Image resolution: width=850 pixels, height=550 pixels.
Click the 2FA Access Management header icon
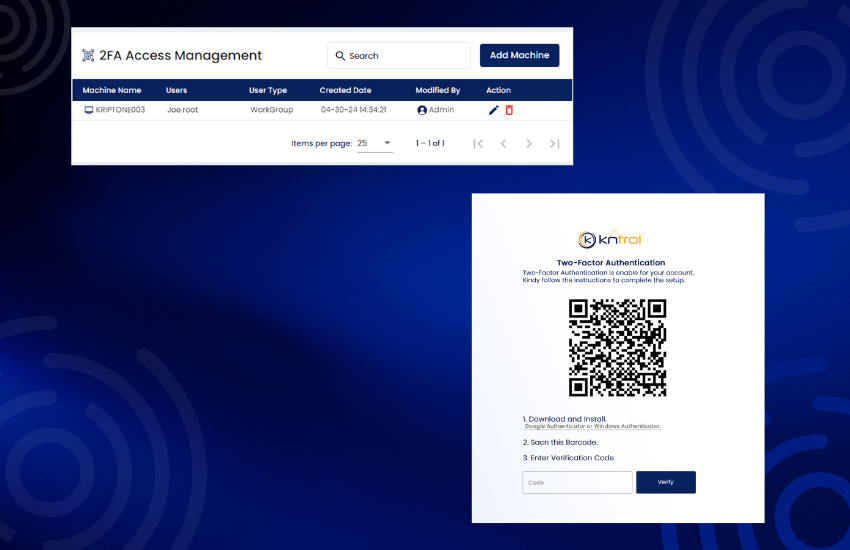pyautogui.click(x=88, y=55)
